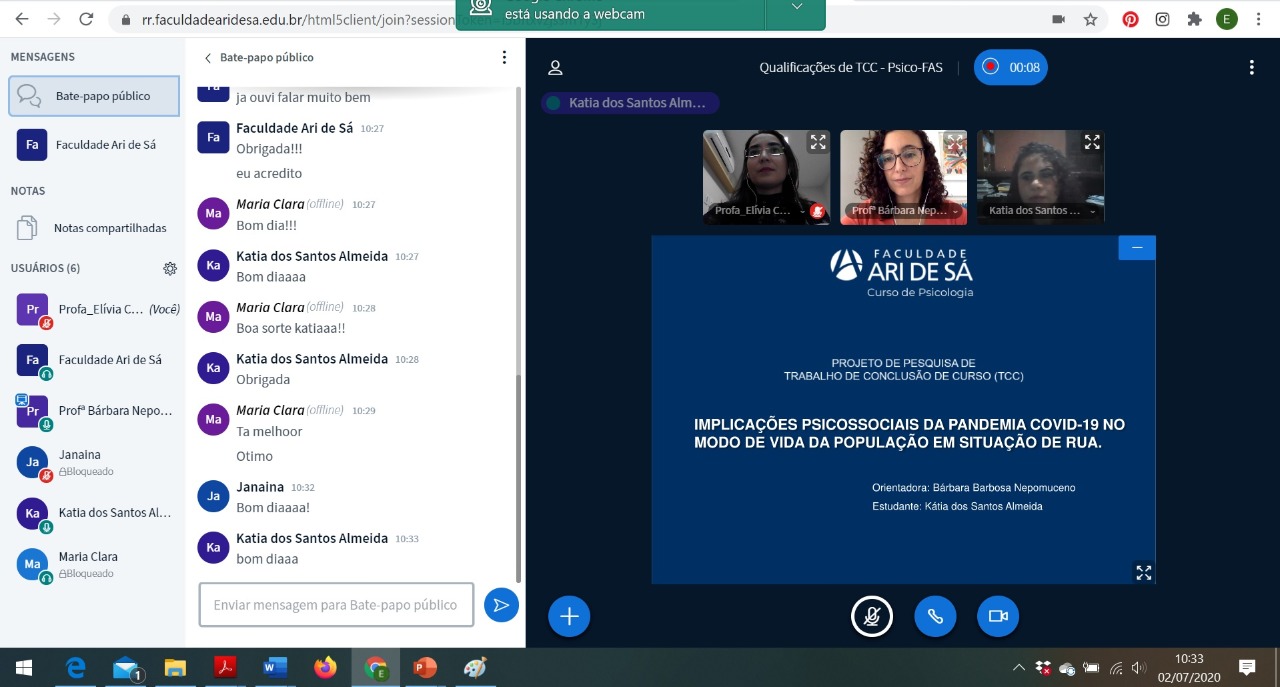Open the Pinterest browser extension
This screenshot has height=687, width=1280.
point(1130,19)
